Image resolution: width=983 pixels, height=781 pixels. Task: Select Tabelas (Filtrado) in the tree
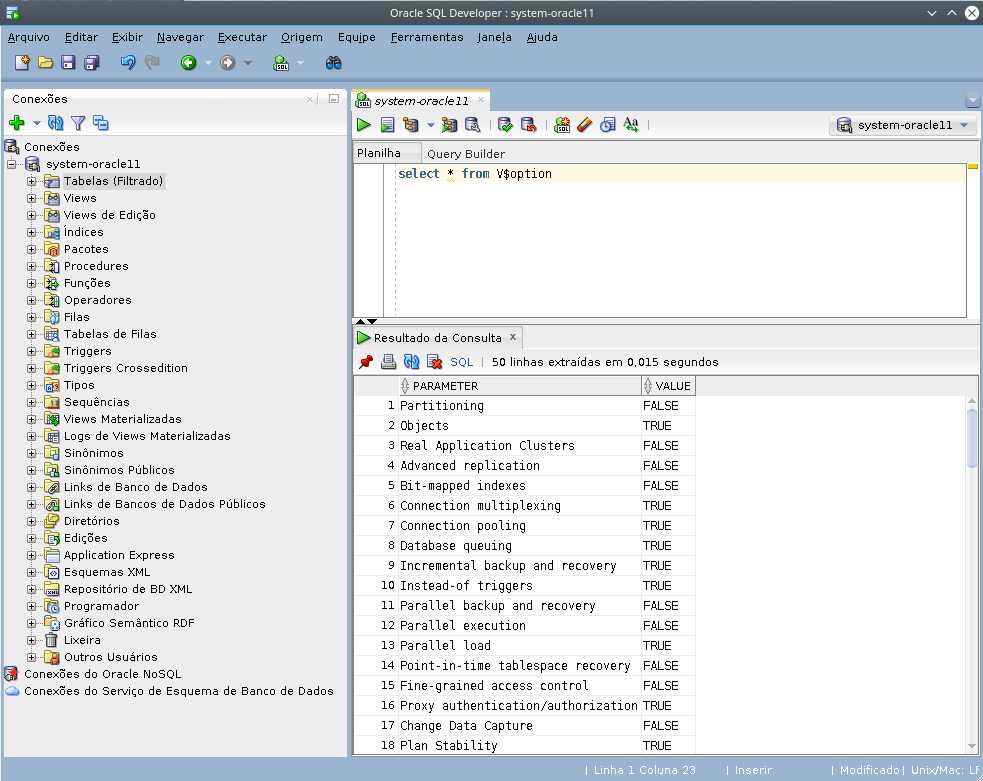click(113, 181)
